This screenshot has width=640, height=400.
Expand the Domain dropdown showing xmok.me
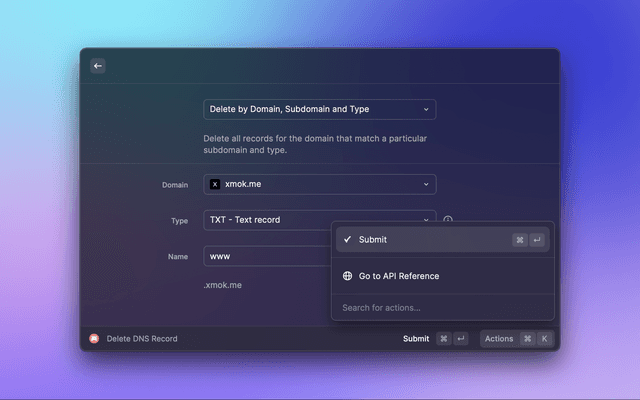319,185
